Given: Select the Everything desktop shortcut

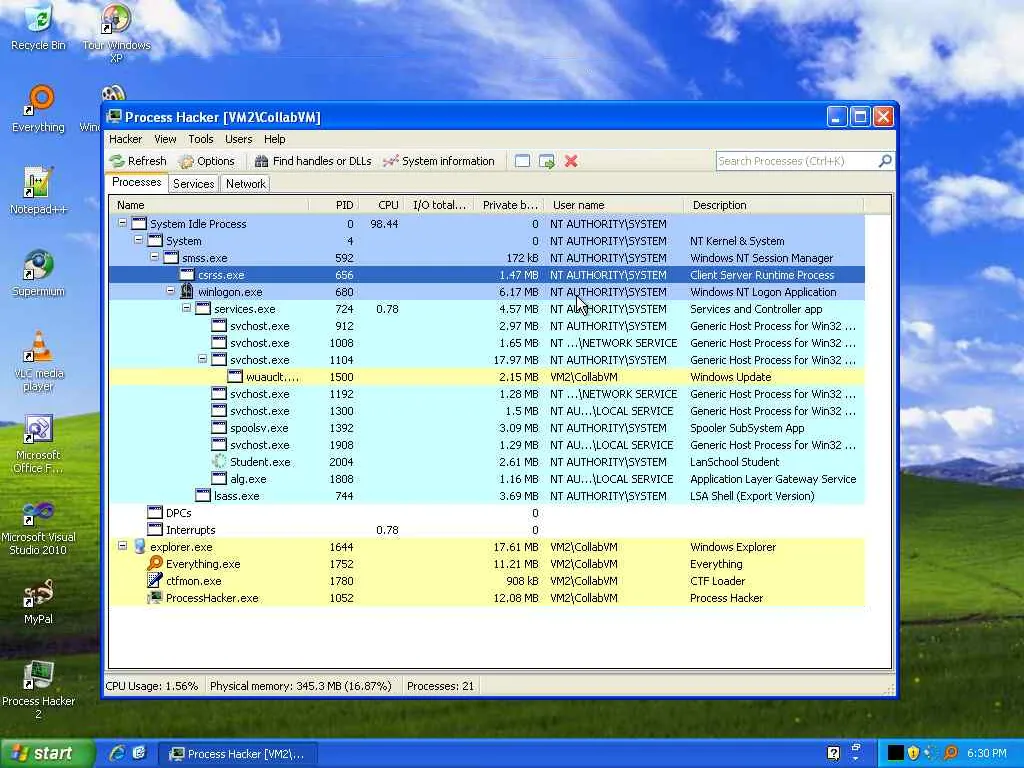Looking at the screenshot, I should (x=39, y=108).
